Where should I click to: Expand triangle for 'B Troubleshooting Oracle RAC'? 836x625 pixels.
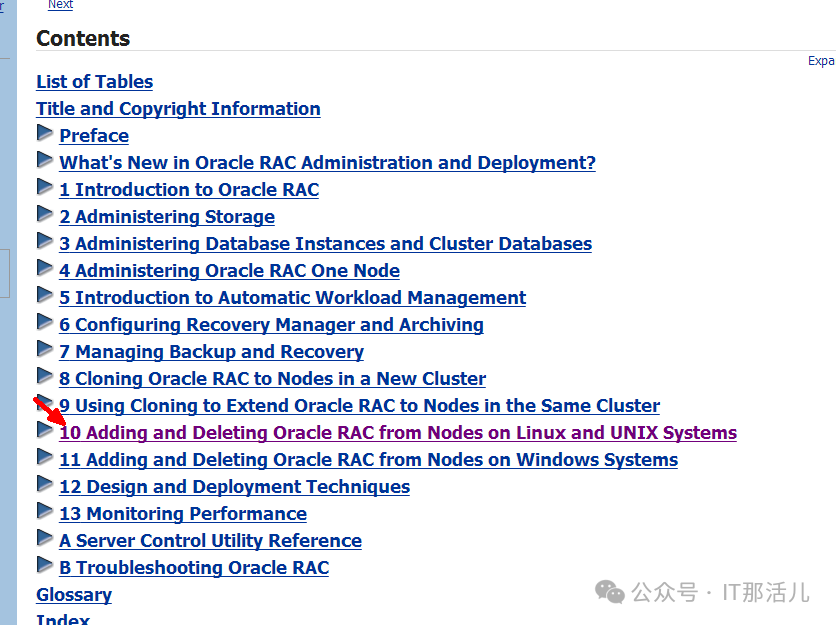point(45,565)
